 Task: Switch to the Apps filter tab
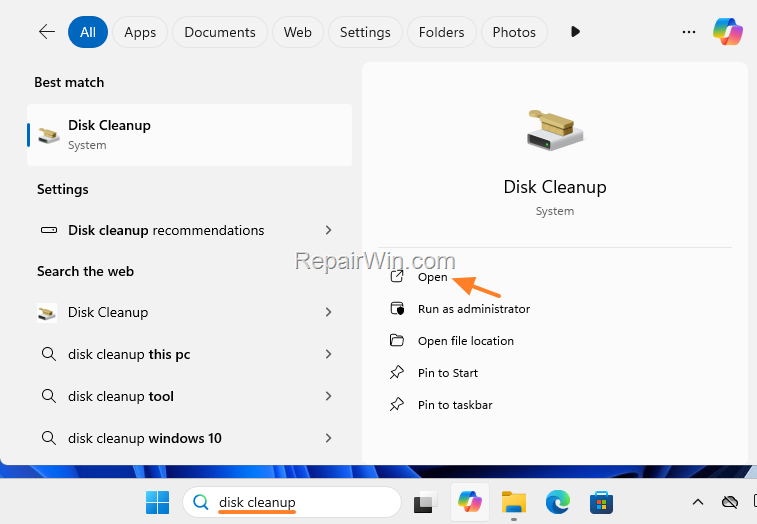pos(140,32)
